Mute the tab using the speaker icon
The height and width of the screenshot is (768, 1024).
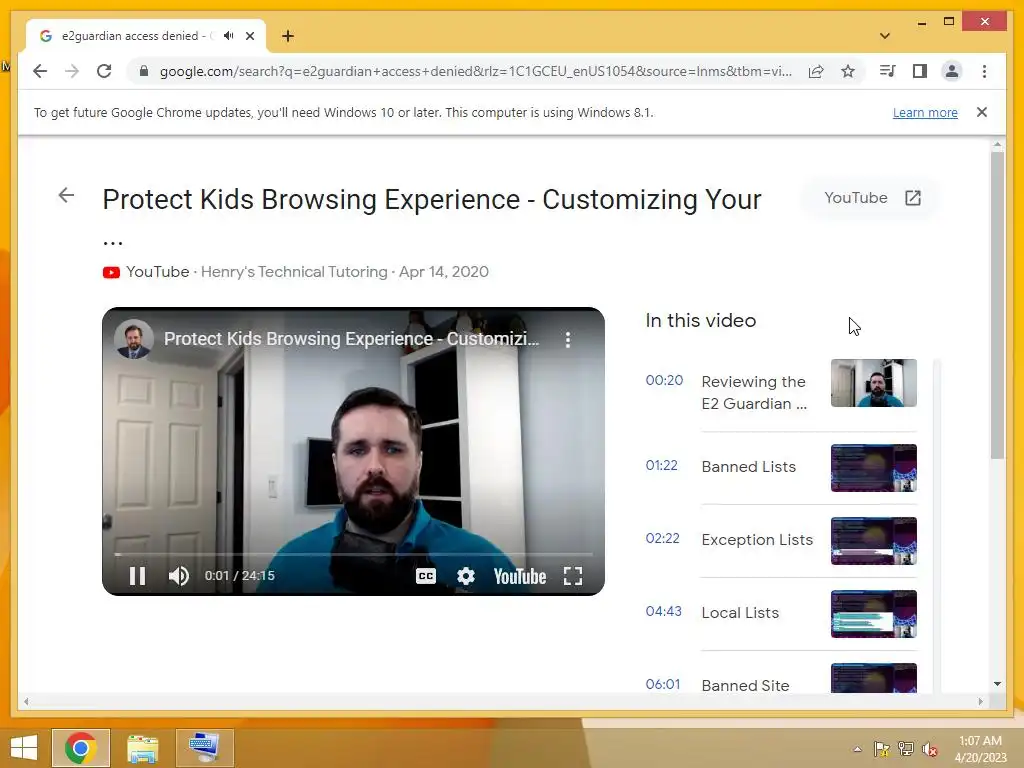tap(228, 36)
